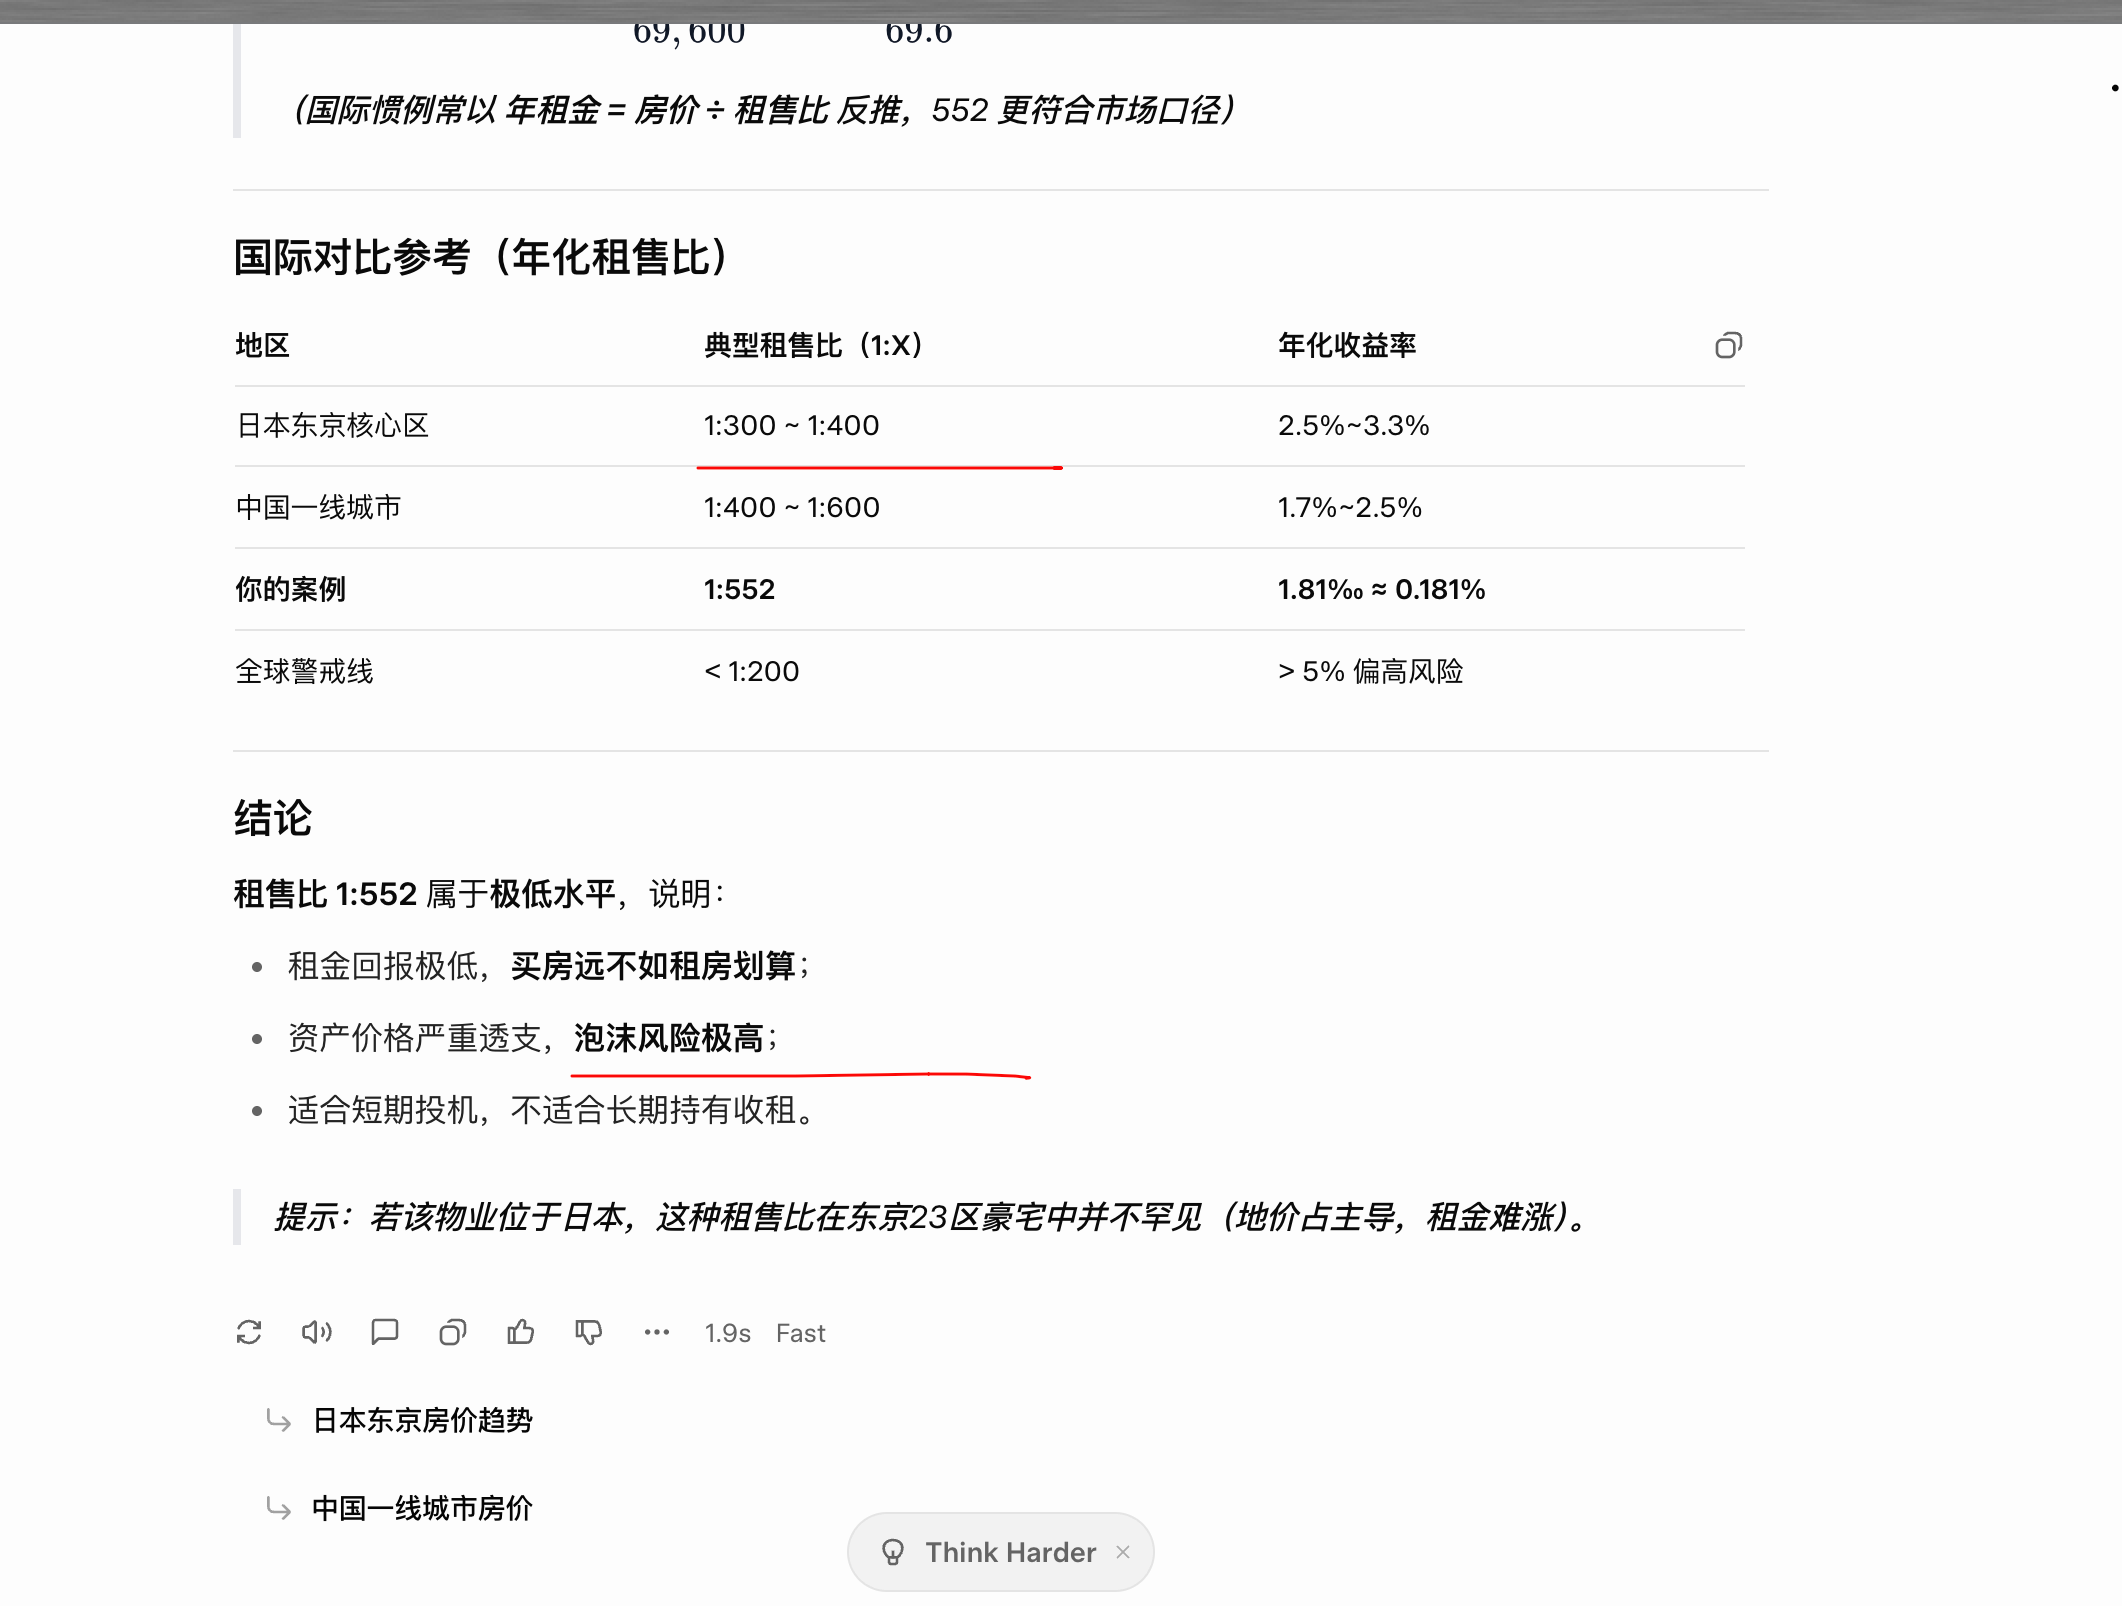Open the Fast model speed selector
The width and height of the screenshot is (2122, 1606).
tap(800, 1333)
